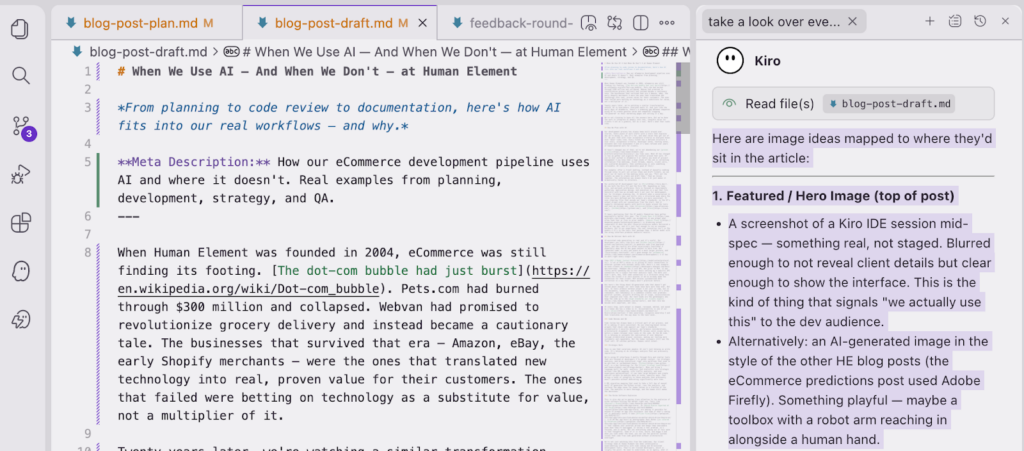This screenshot has height=451, width=1024.
Task: Close the 'take a look over eve...' chat tab
Action: pyautogui.click(x=852, y=22)
